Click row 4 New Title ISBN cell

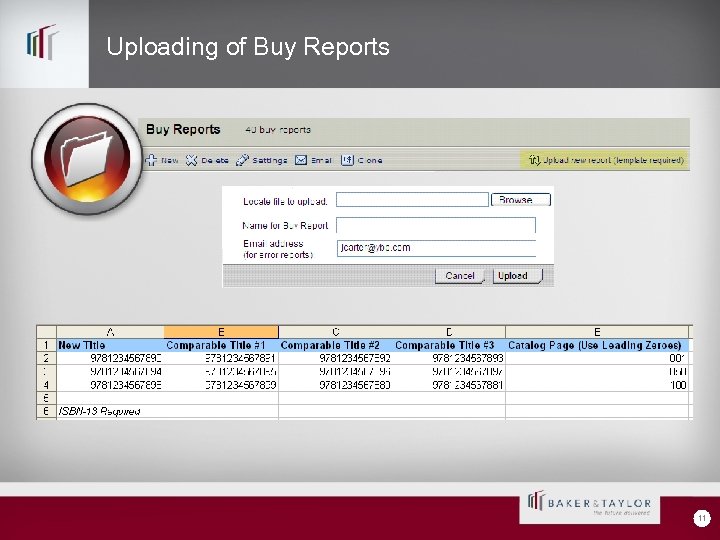click(110, 385)
